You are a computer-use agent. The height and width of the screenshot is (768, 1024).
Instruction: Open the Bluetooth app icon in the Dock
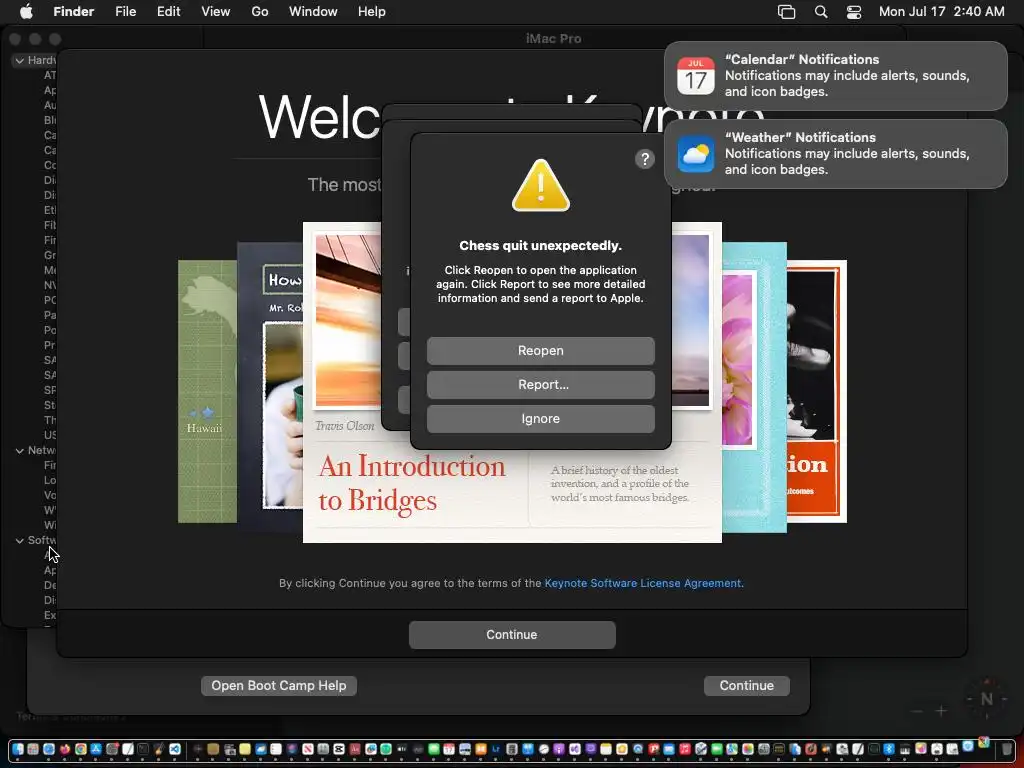point(889,749)
